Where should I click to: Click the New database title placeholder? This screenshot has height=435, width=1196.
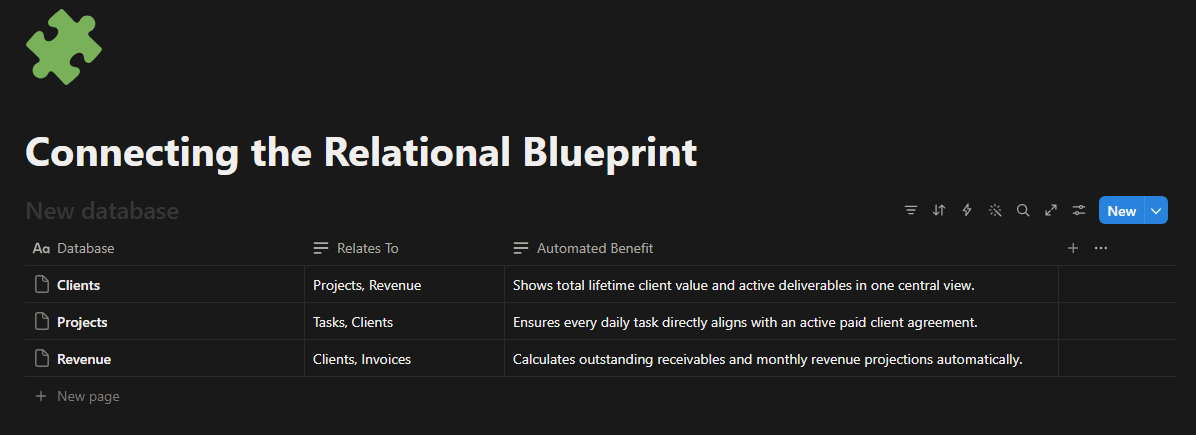click(102, 211)
